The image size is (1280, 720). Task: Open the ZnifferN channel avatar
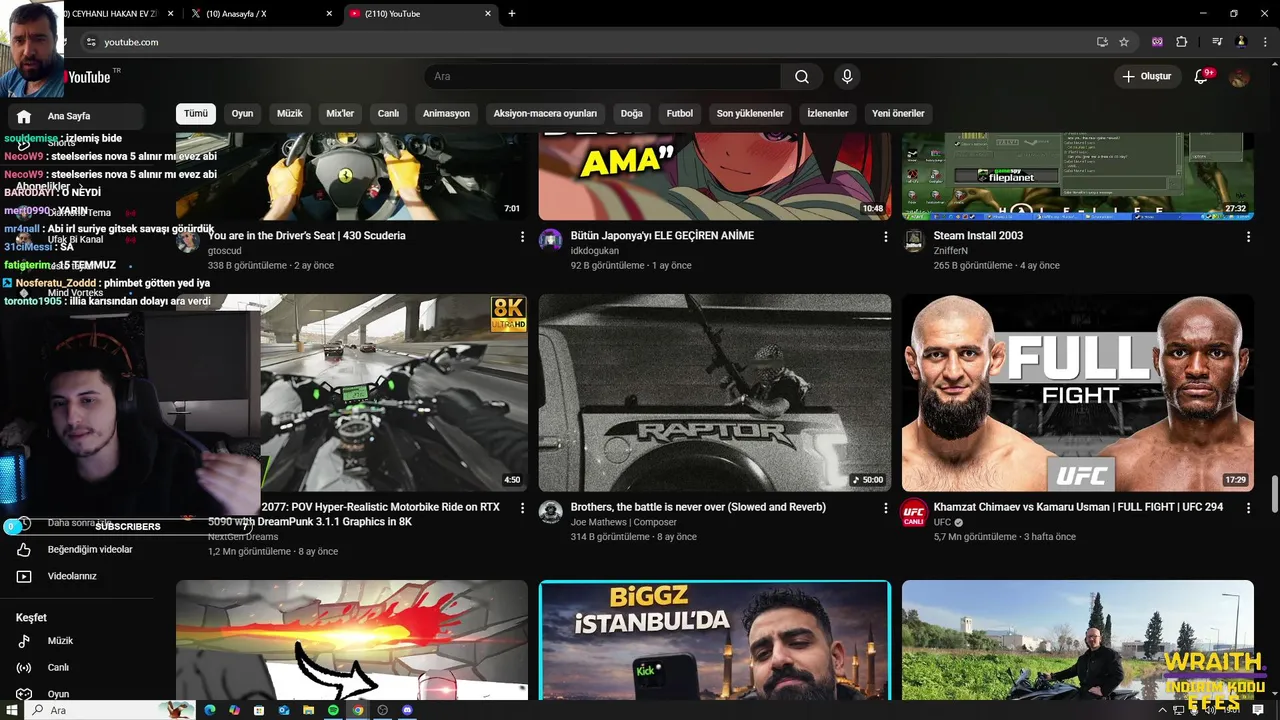pyautogui.click(x=914, y=241)
